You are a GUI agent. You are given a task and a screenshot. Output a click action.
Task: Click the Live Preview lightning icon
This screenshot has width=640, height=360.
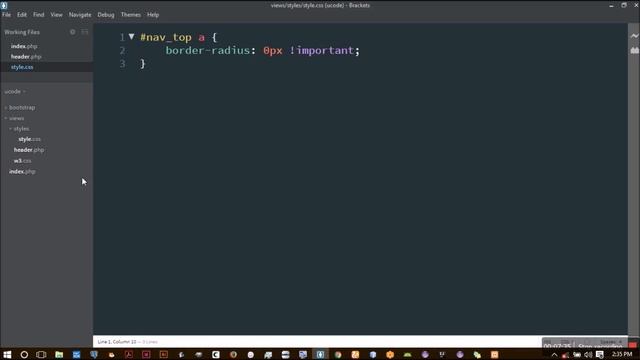tap(634, 36)
